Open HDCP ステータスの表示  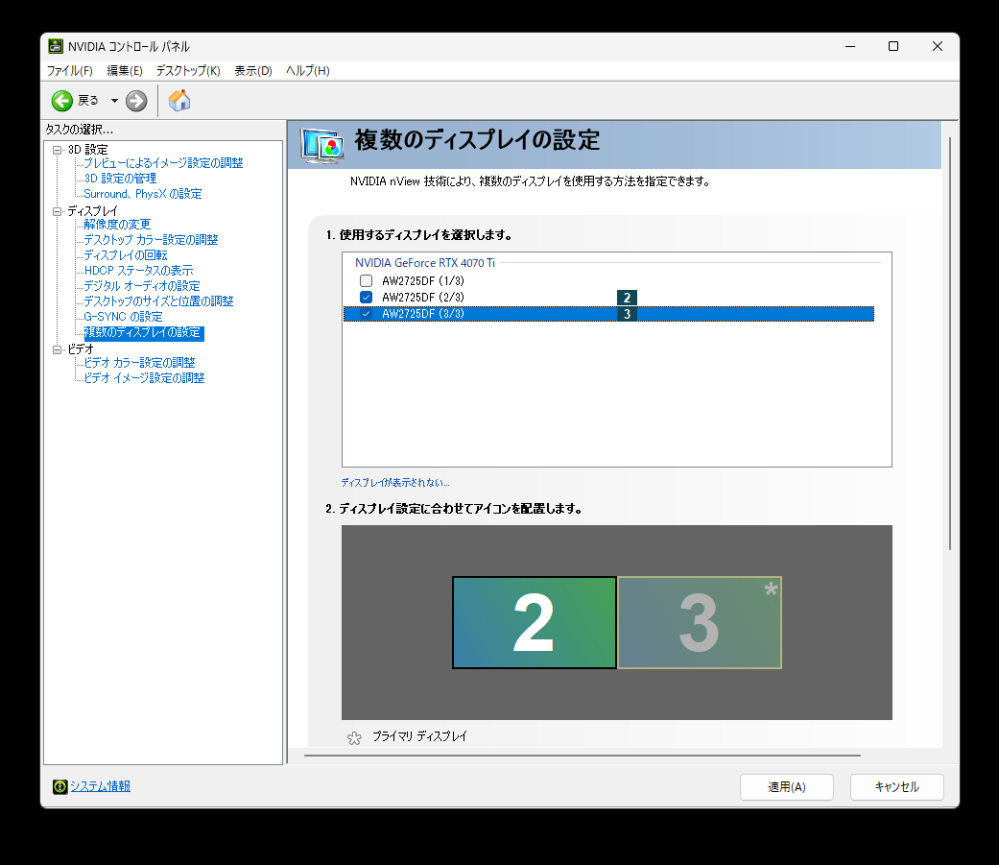point(138,271)
